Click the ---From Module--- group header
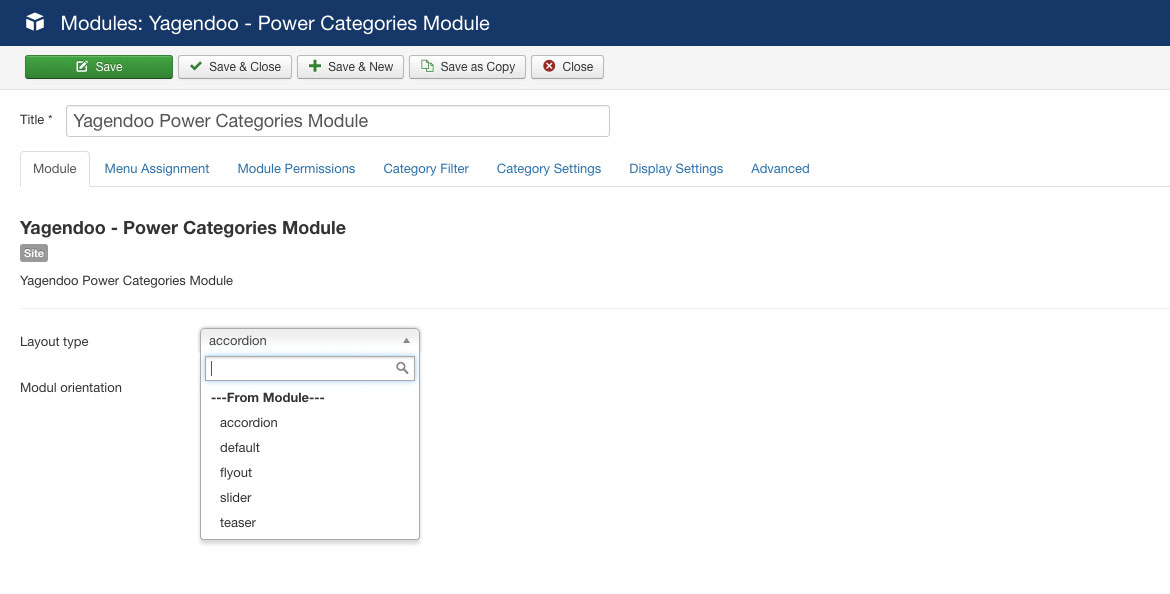This screenshot has height=594, width=1170. pyautogui.click(x=268, y=398)
